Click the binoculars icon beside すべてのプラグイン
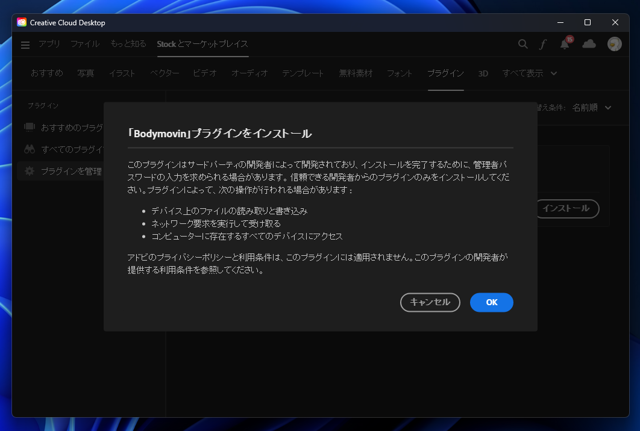The height and width of the screenshot is (431, 640). pyautogui.click(x=29, y=149)
